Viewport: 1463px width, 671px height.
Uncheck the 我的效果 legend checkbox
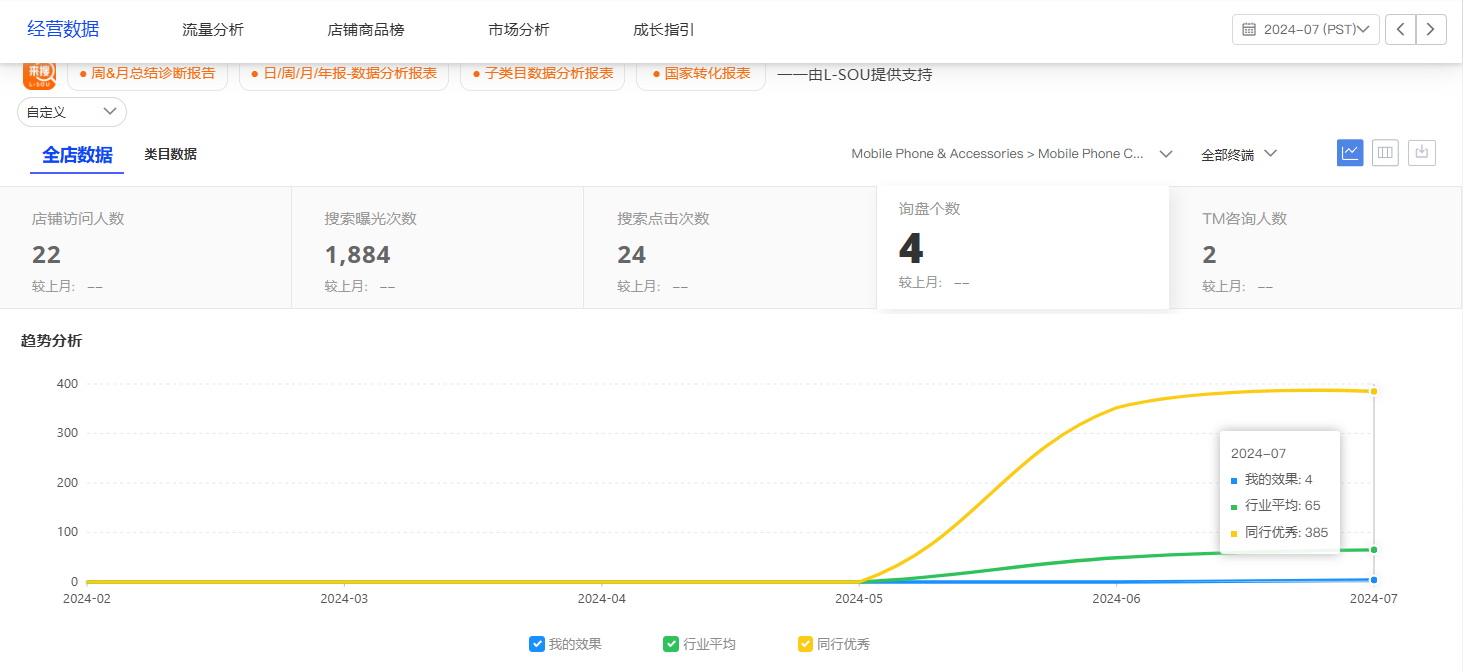click(537, 644)
